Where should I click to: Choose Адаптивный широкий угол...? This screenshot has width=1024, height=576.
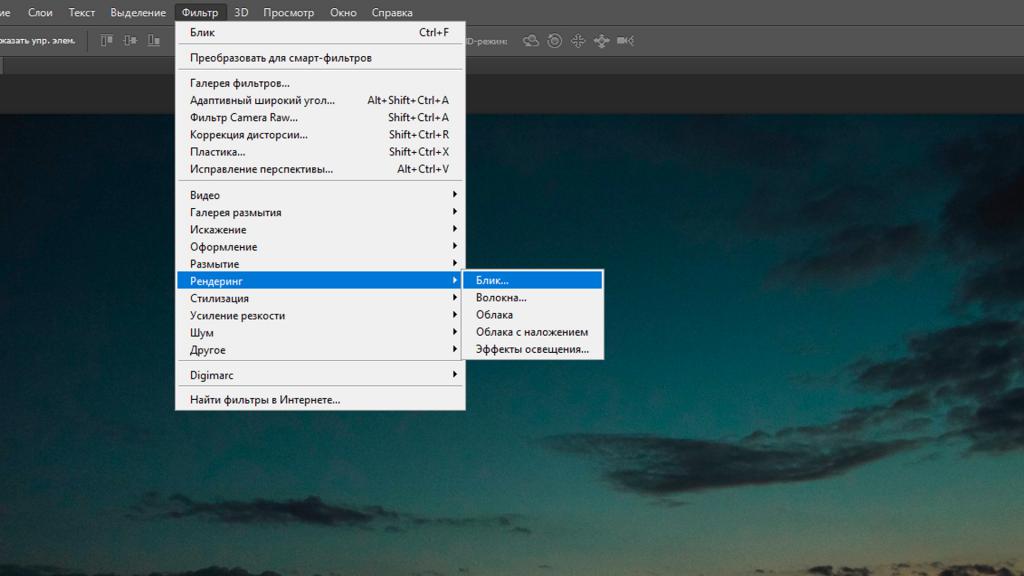point(320,100)
